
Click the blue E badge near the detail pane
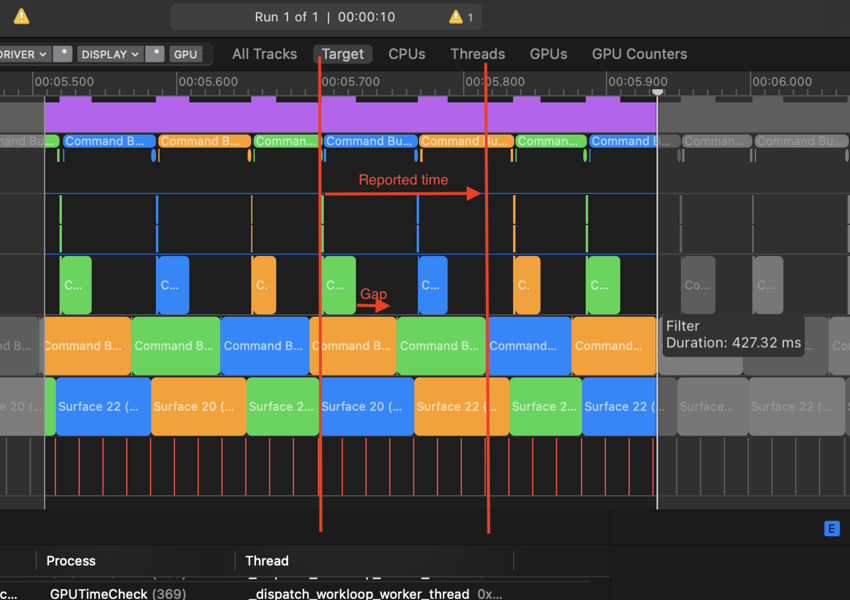point(832,528)
